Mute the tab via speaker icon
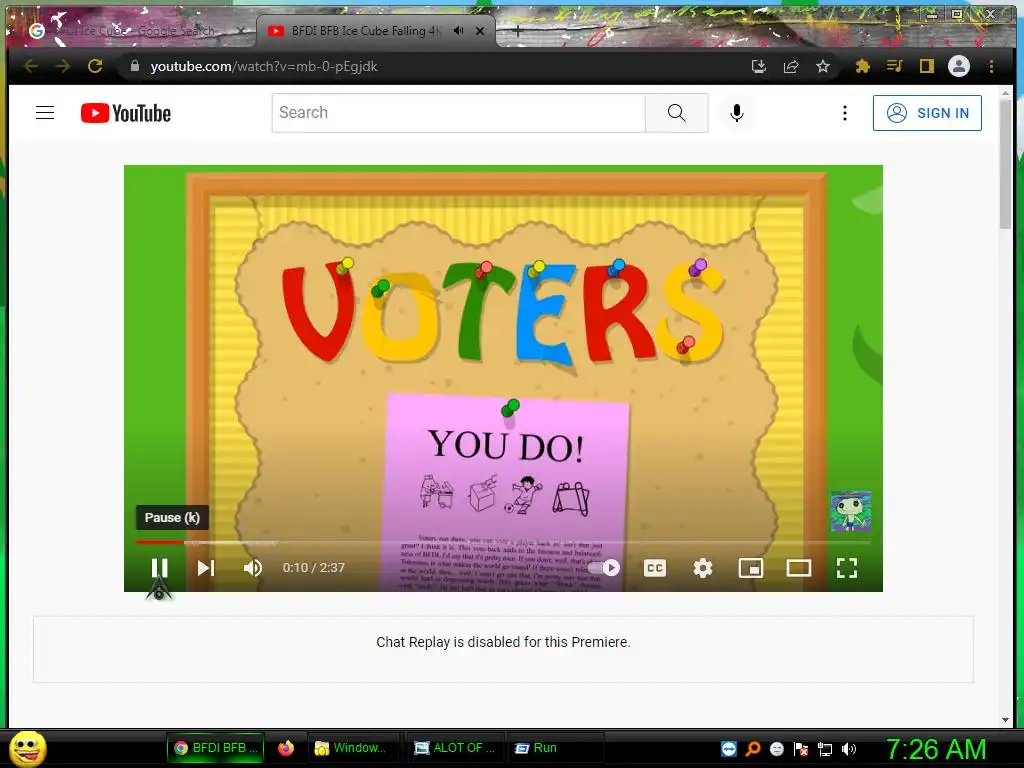1024x768 pixels. point(458,31)
